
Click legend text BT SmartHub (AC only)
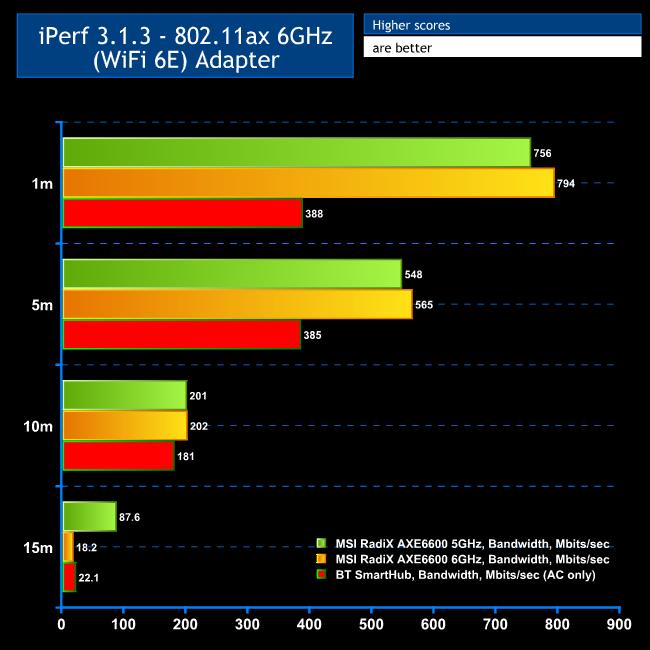point(466,575)
